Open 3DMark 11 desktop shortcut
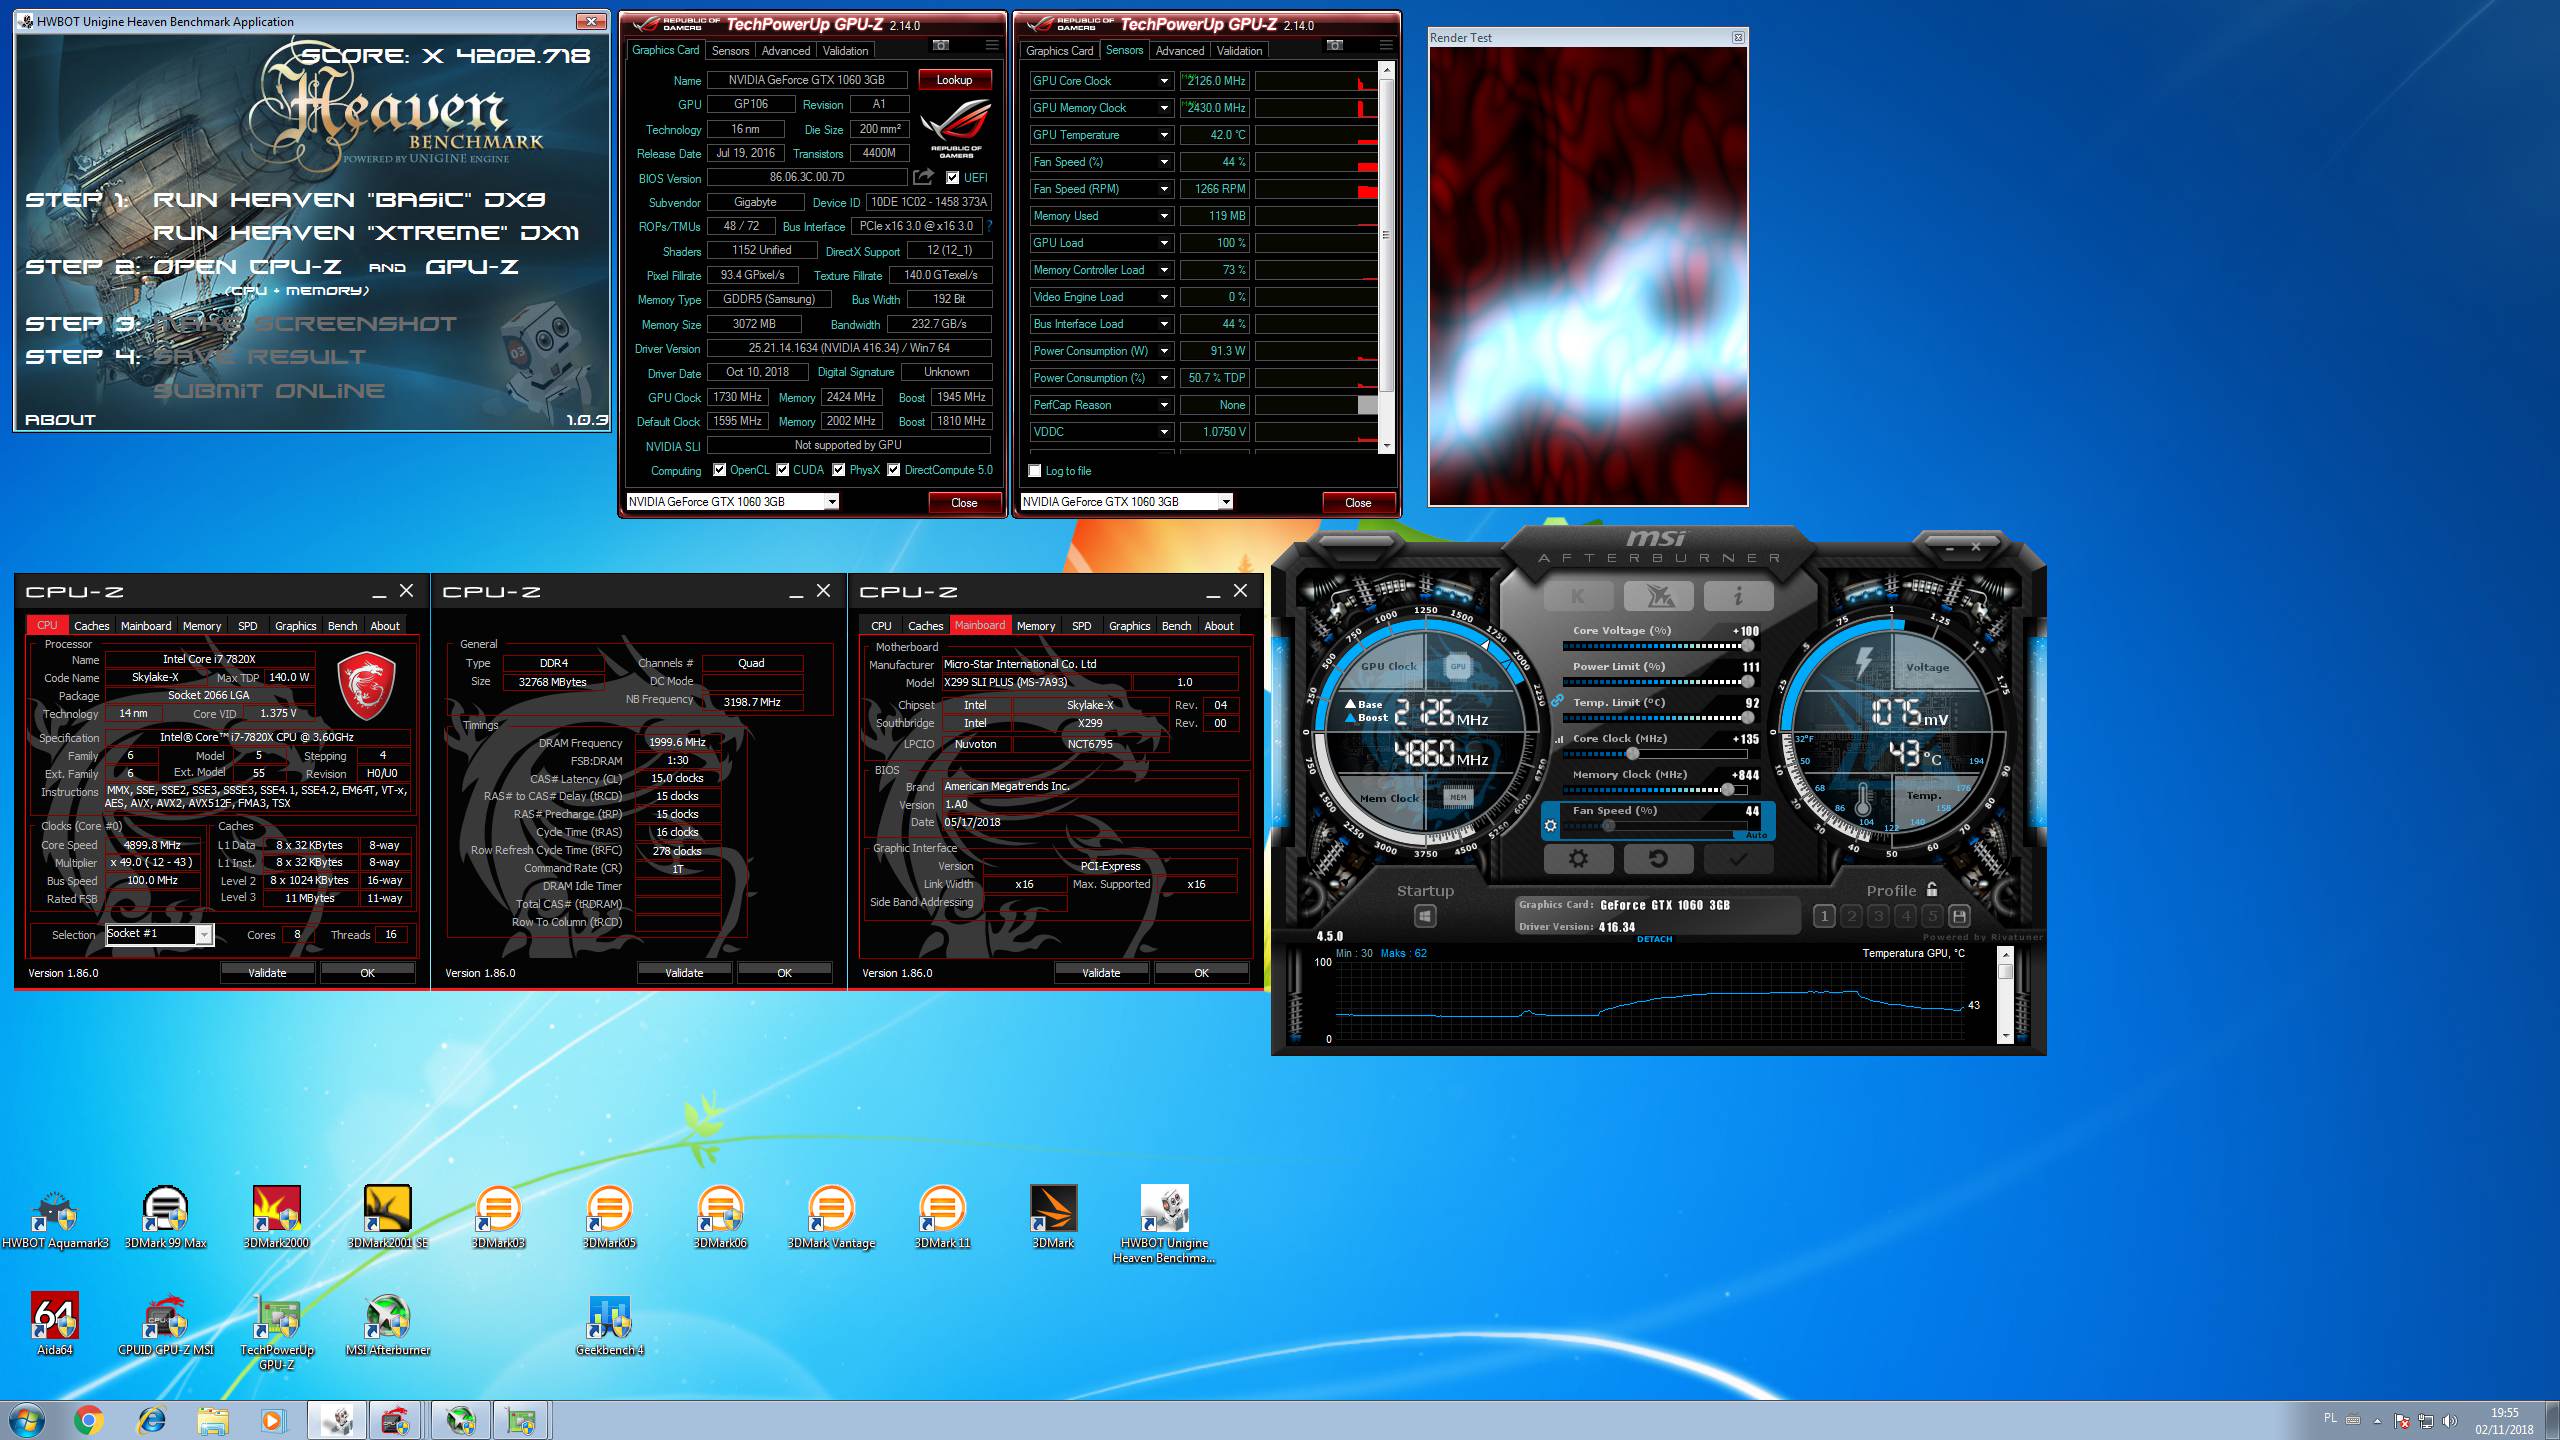 pos(942,1217)
